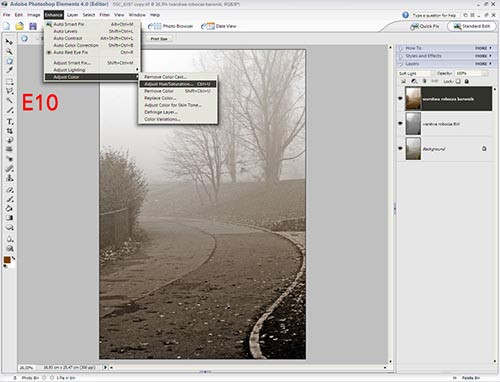Open the Layer menu
500x382 pixels.
click(72, 15)
